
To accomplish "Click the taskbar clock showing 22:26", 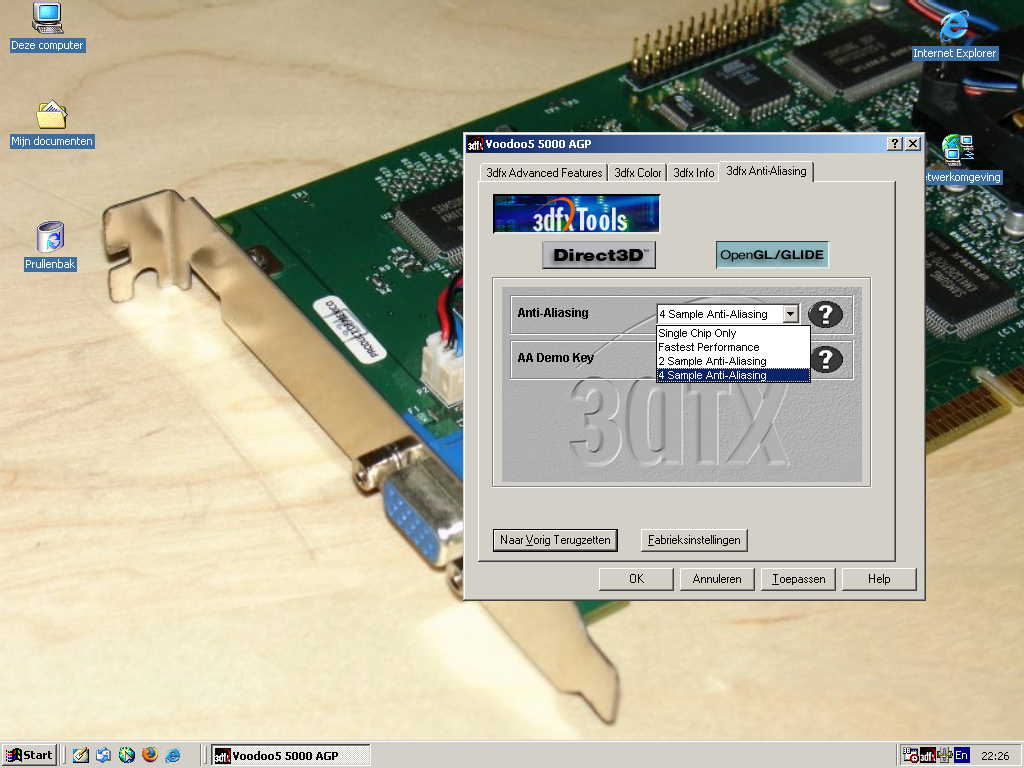I will 995,756.
